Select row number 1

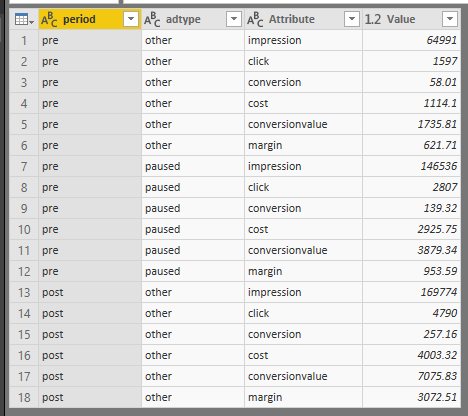coord(24,40)
